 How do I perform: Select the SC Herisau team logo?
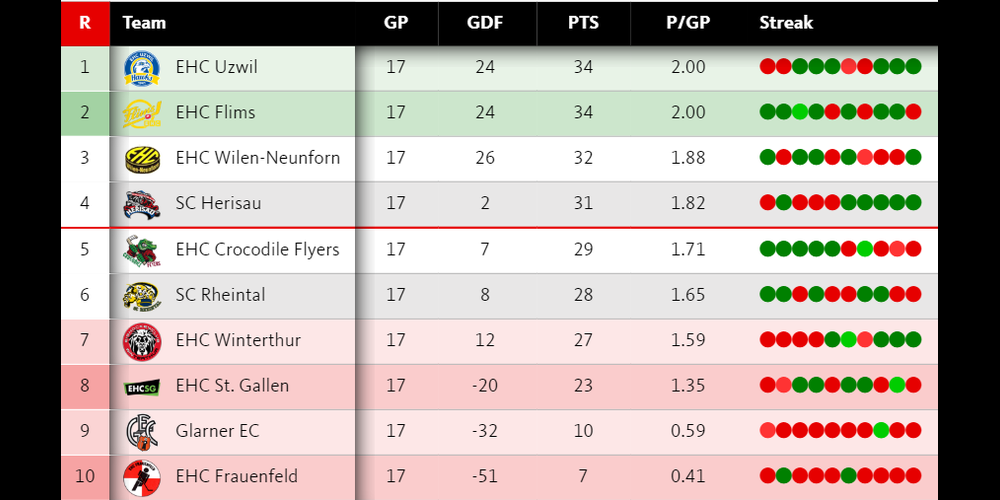[142, 204]
